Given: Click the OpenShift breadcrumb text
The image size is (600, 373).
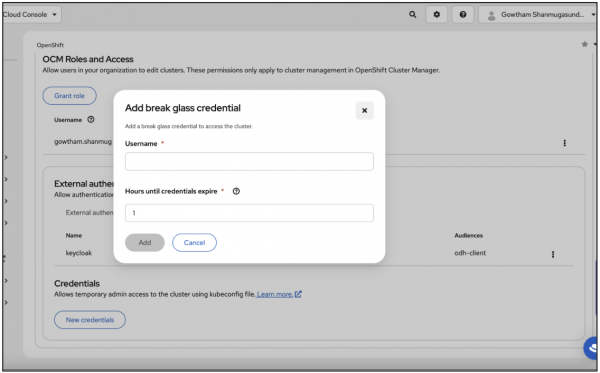Looking at the screenshot, I should (x=50, y=45).
